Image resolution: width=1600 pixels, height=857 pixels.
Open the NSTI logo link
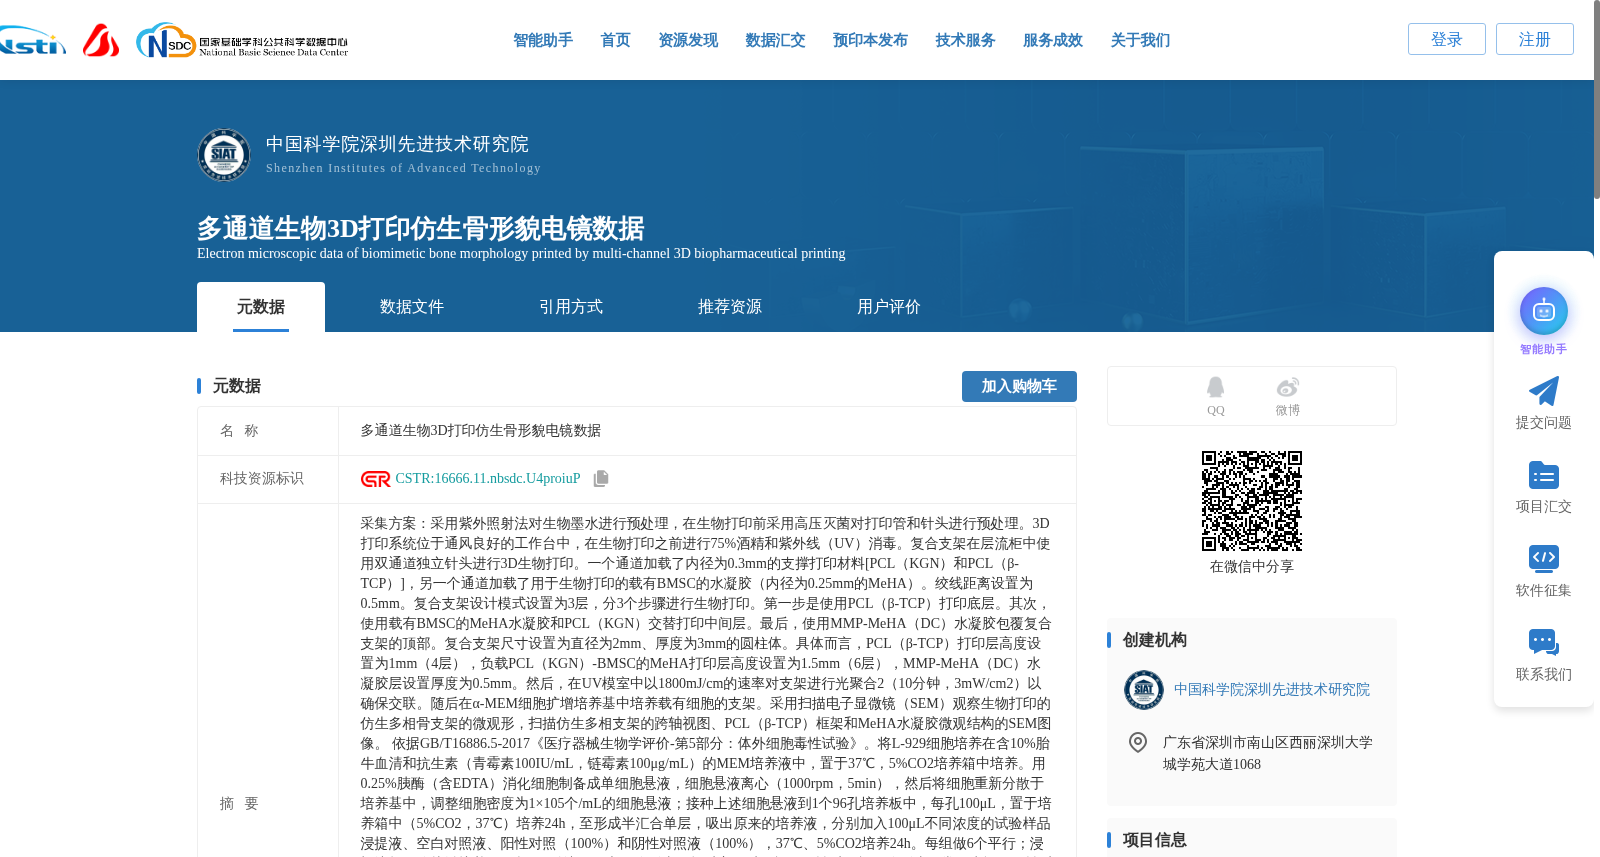[32, 41]
